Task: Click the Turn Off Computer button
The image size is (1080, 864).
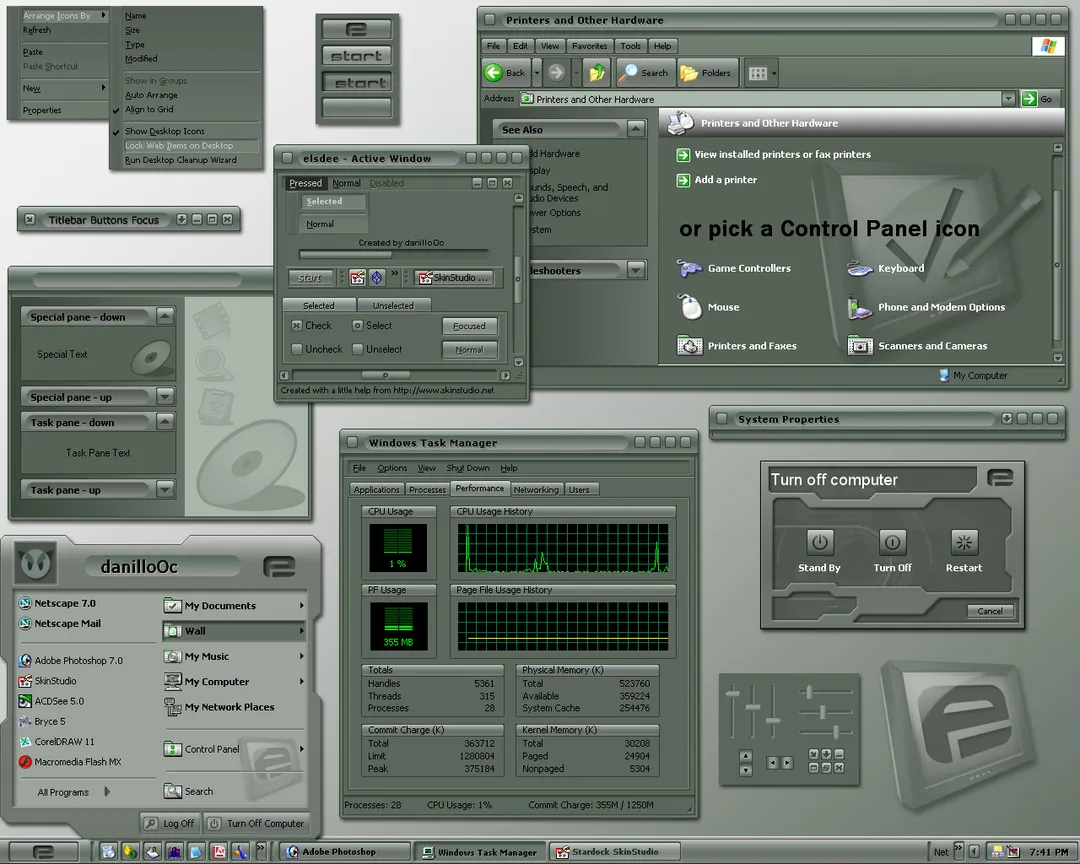Action: [x=256, y=823]
